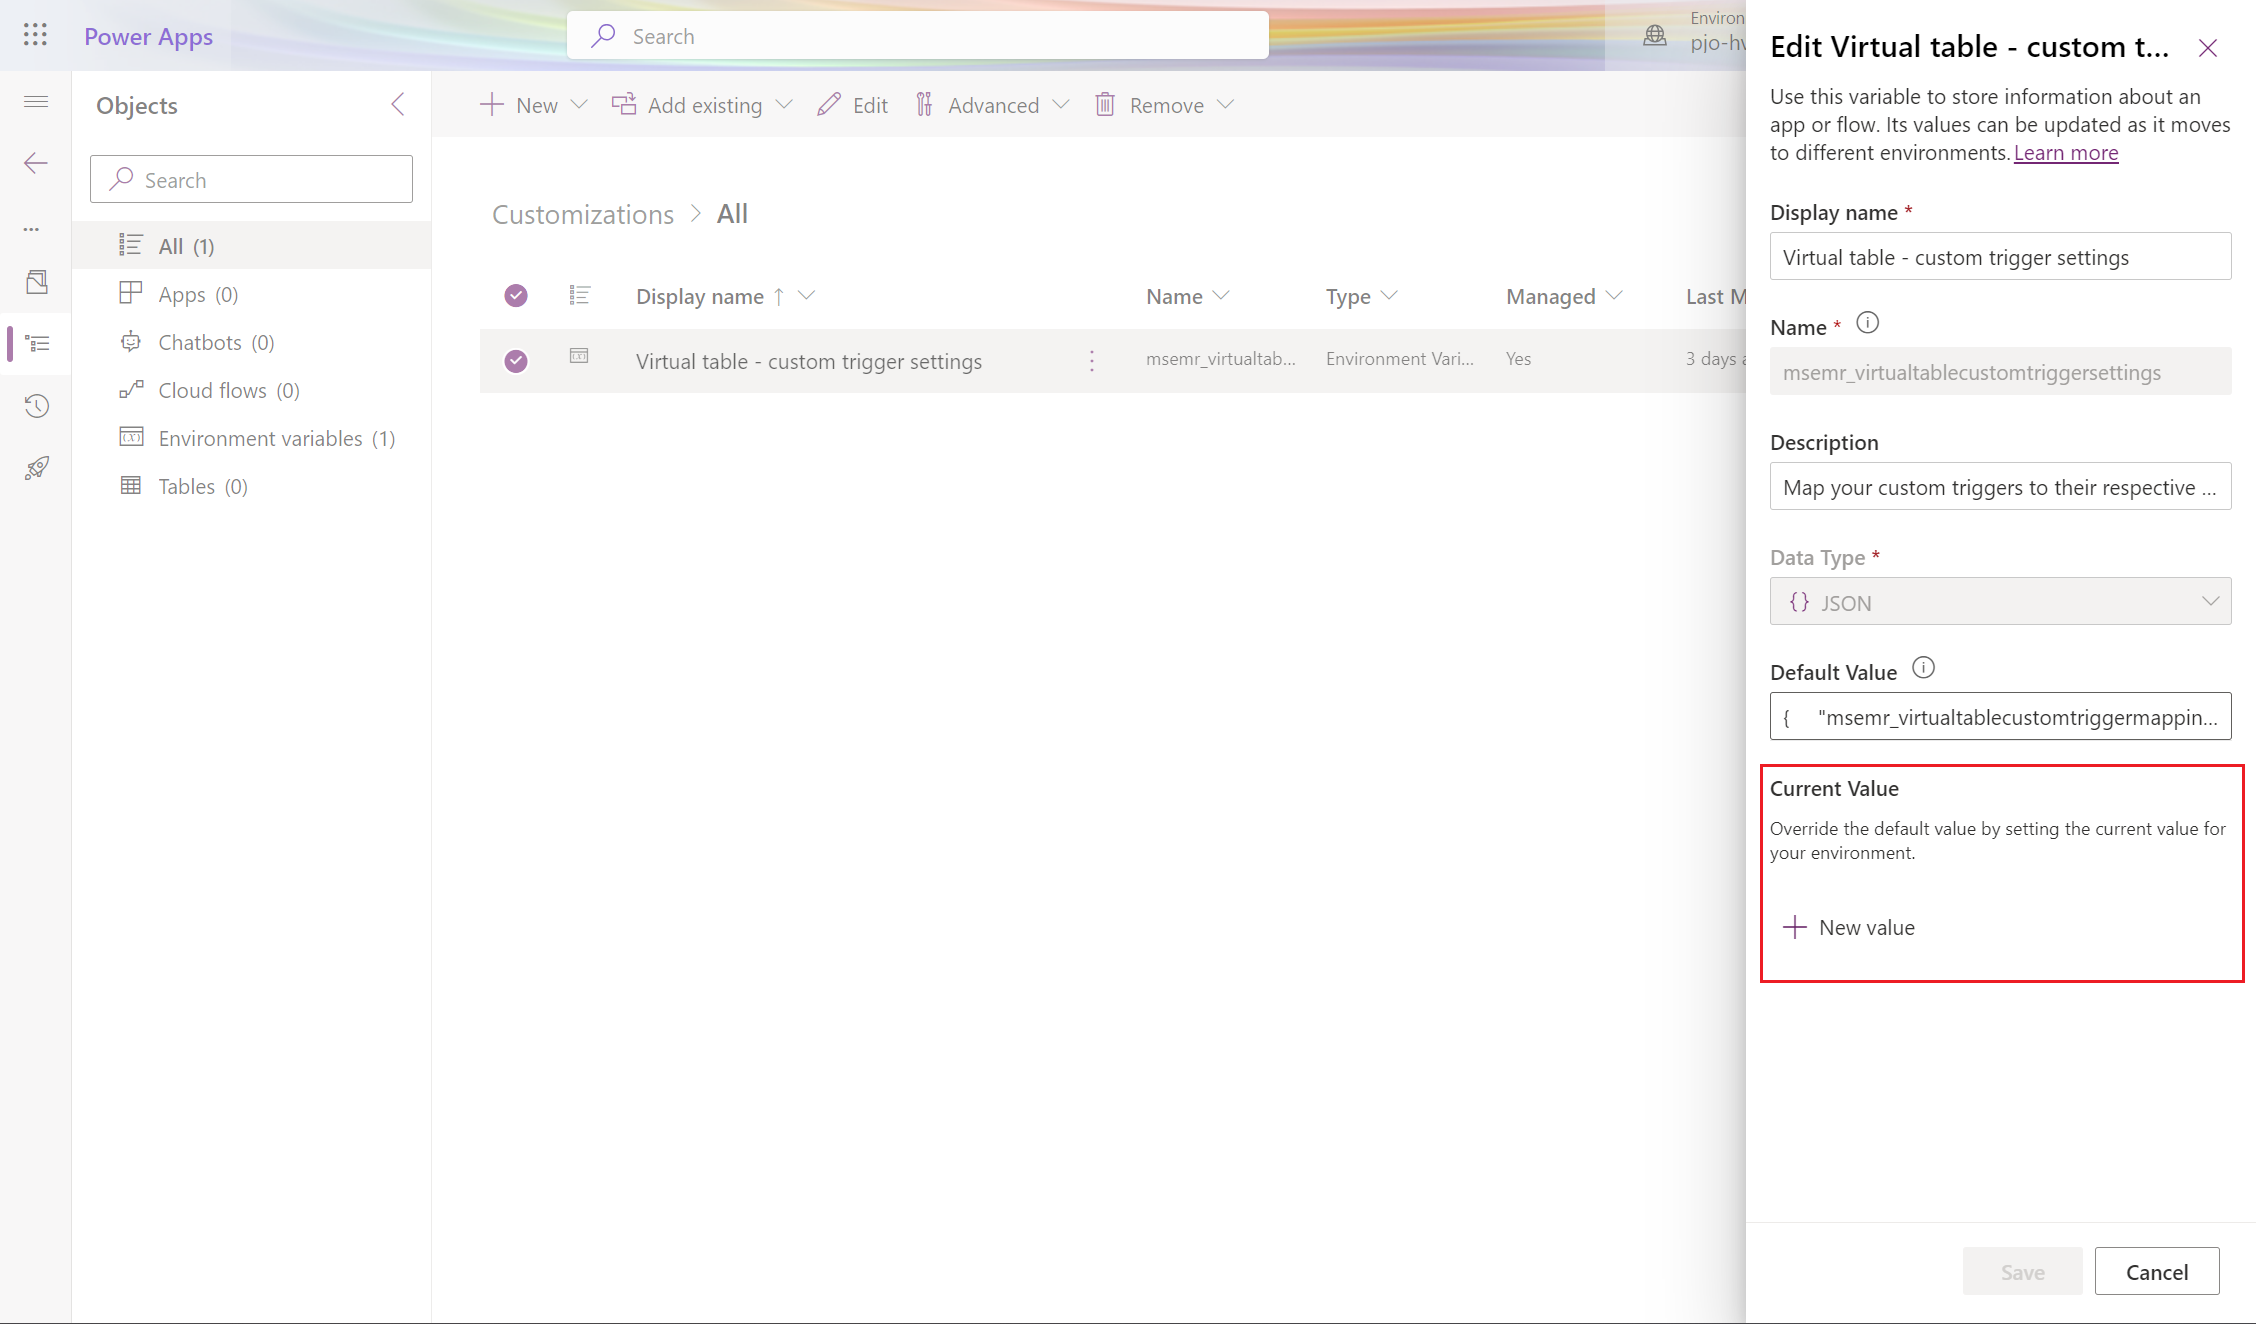Select the rocket pipelines icon in sidebar
The height and width of the screenshot is (1324, 2256).
36,468
